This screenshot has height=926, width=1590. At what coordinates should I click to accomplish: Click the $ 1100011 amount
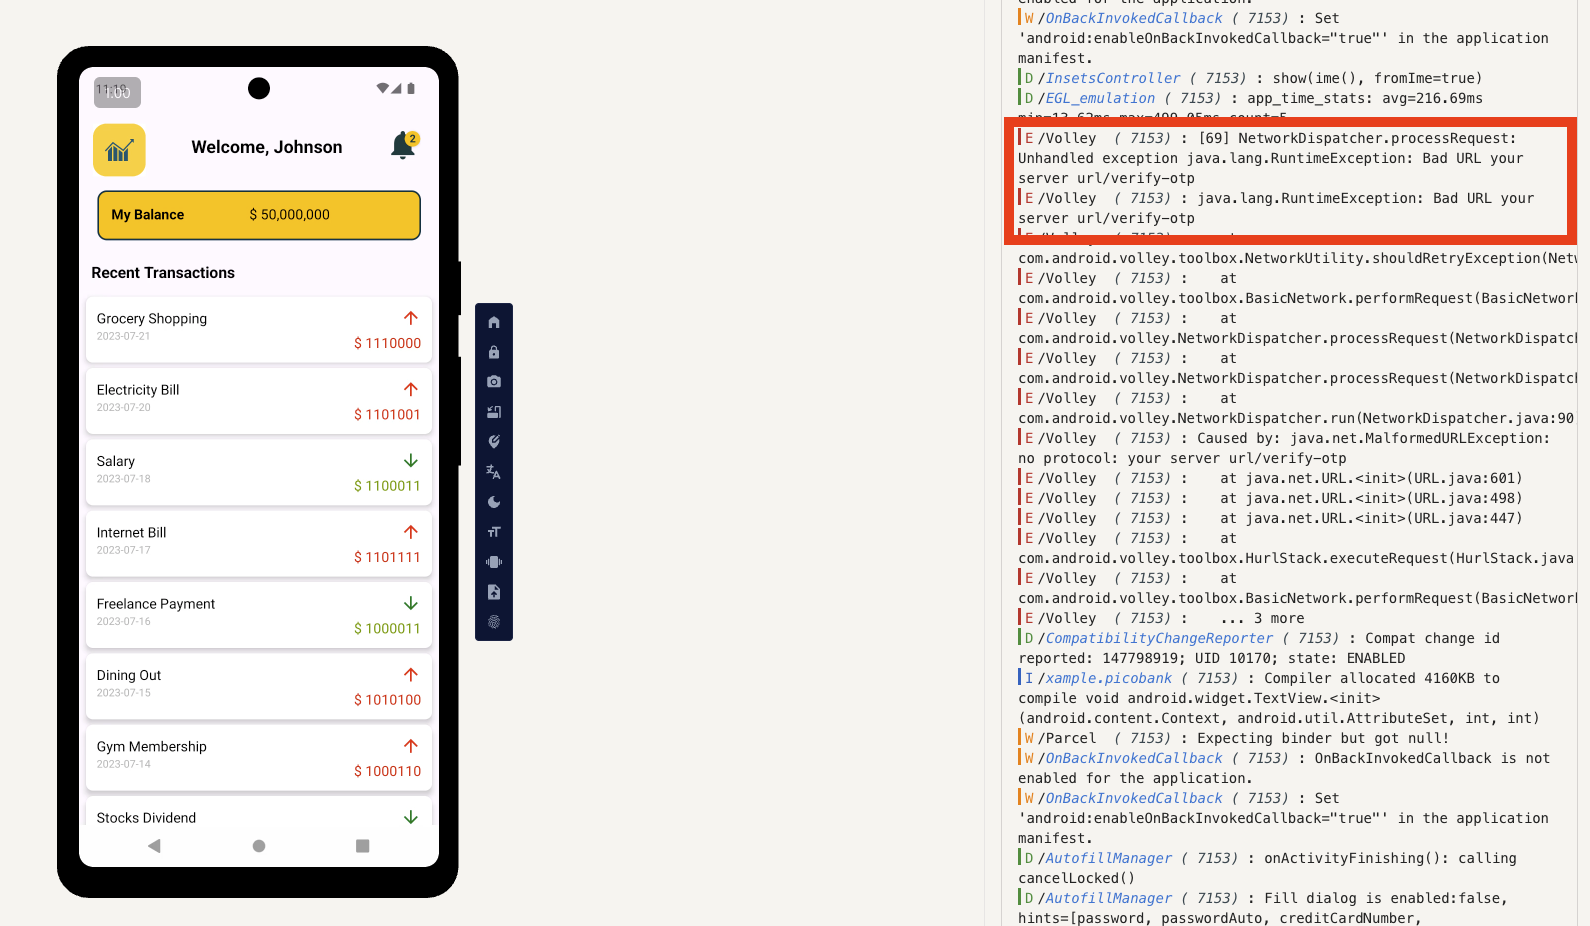click(x=387, y=486)
